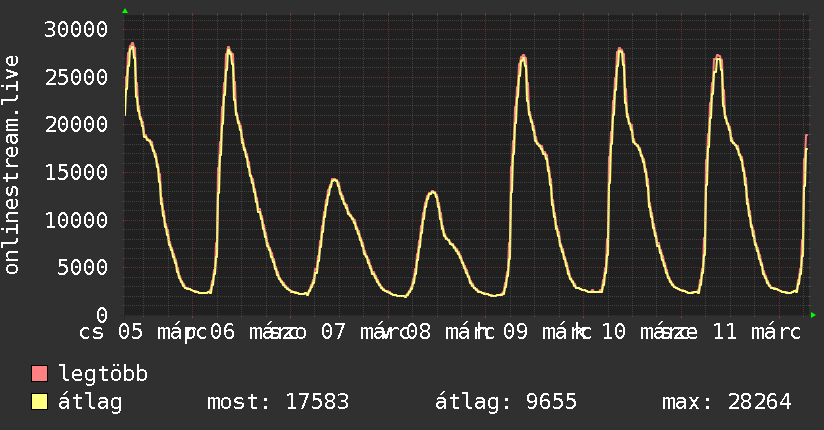The height and width of the screenshot is (430, 824).
Task: Click the cs 05 márc date label
Action: point(142,332)
